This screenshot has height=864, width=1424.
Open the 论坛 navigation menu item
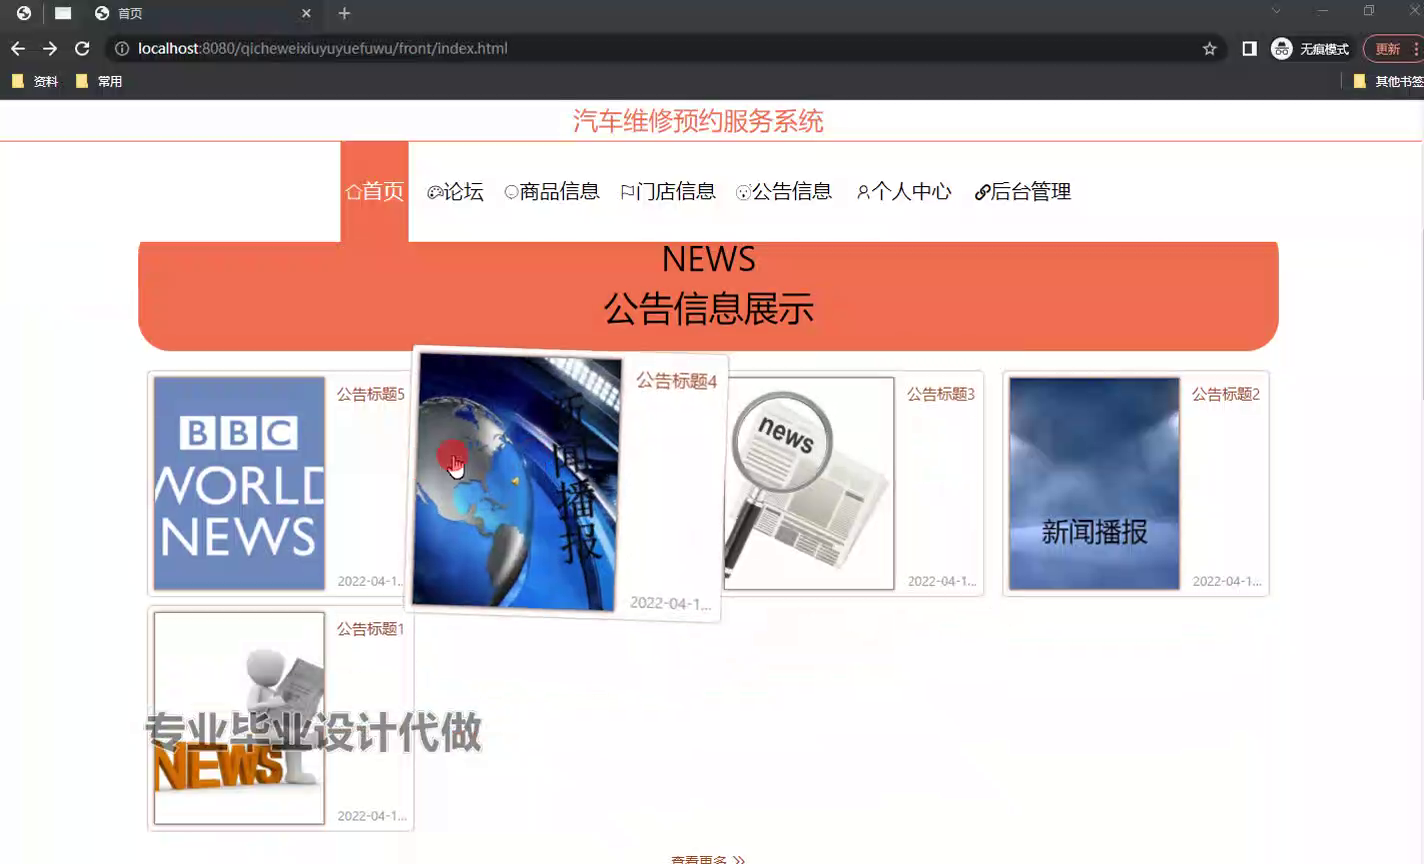[455, 191]
